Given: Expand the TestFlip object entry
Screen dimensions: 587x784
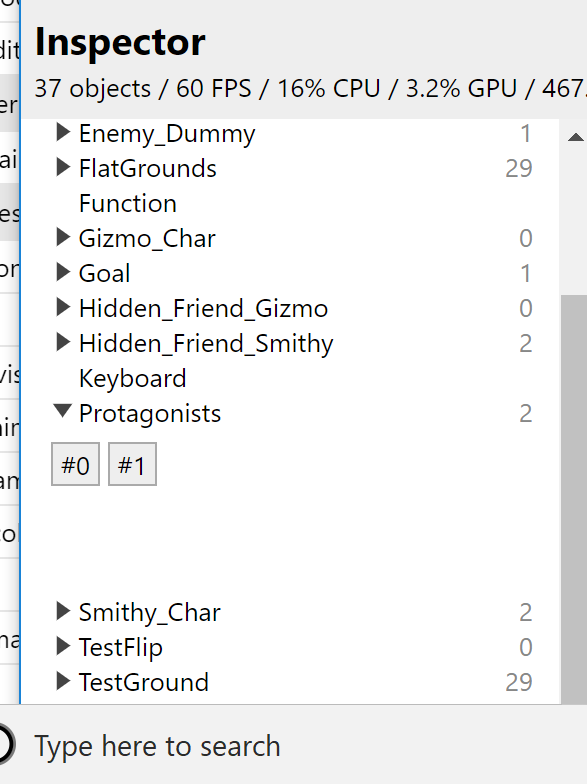Looking at the screenshot, I should click(63, 646).
